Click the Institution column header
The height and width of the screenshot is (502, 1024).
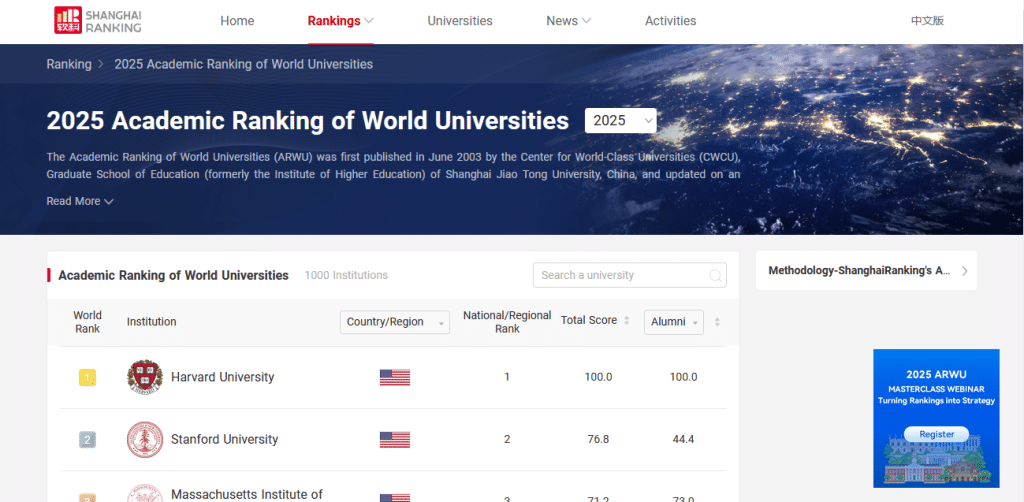click(x=152, y=322)
